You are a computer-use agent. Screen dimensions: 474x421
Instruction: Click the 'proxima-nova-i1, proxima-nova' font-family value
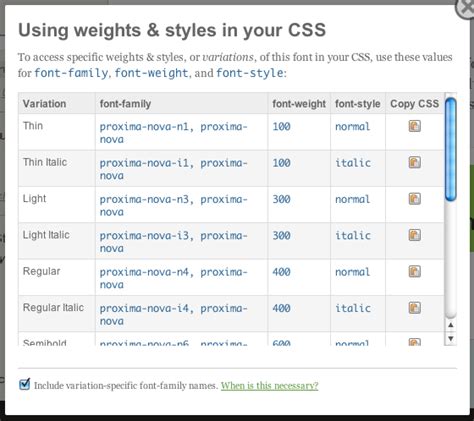tap(173, 169)
